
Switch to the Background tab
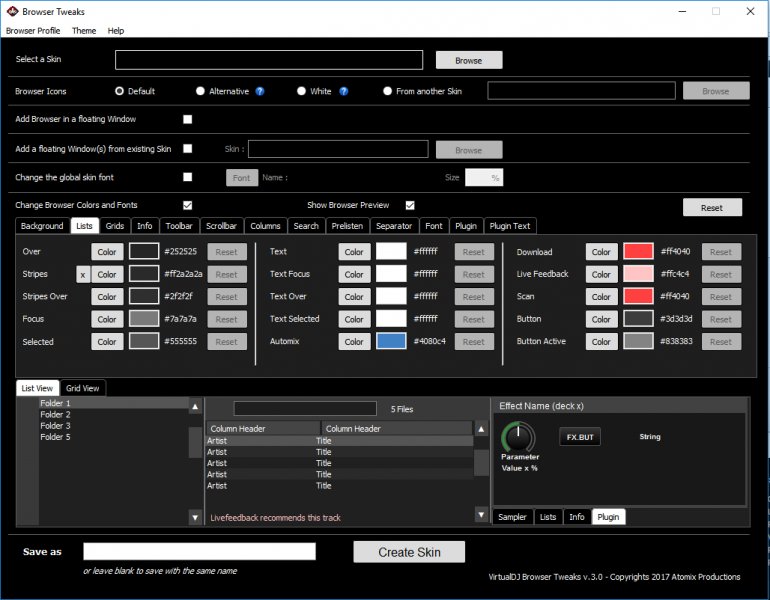click(42, 226)
